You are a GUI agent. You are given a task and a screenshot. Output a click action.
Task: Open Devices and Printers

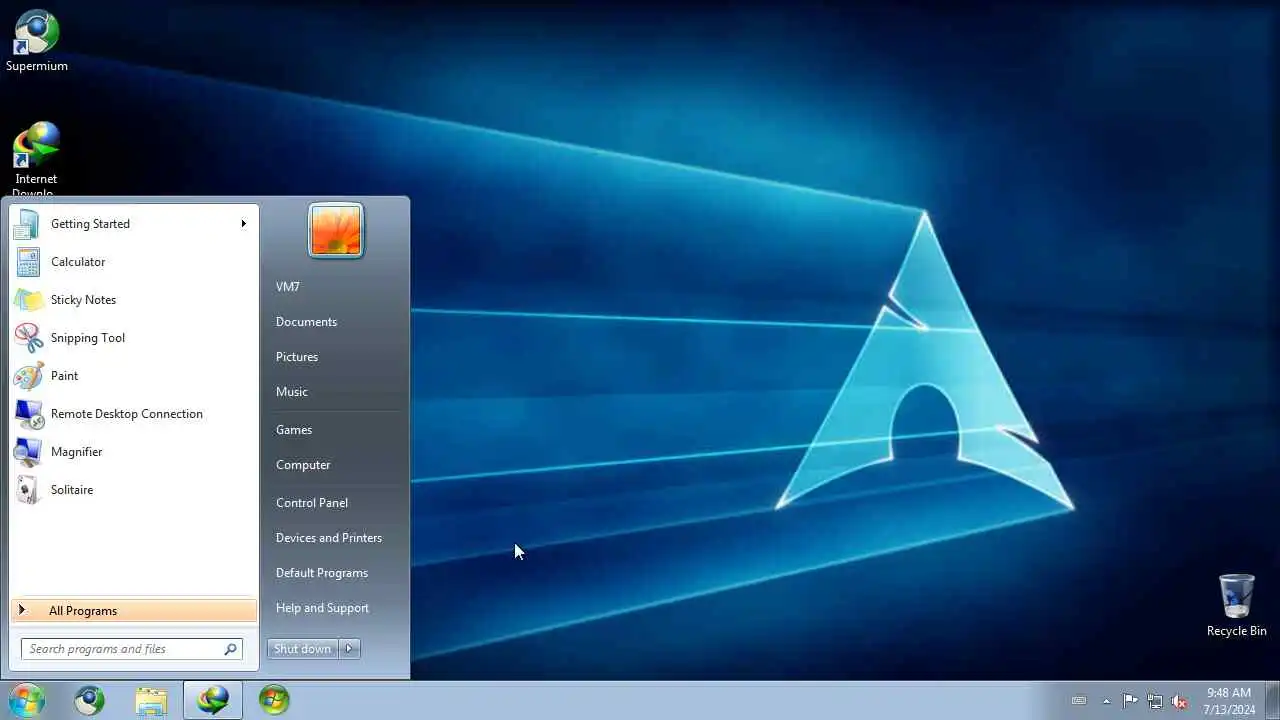[x=329, y=538]
